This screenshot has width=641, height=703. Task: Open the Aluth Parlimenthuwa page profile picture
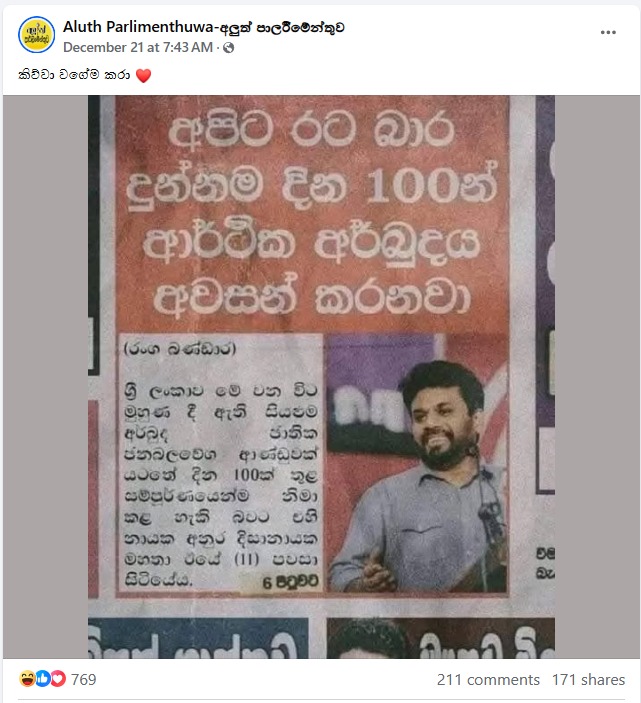[x=36, y=35]
